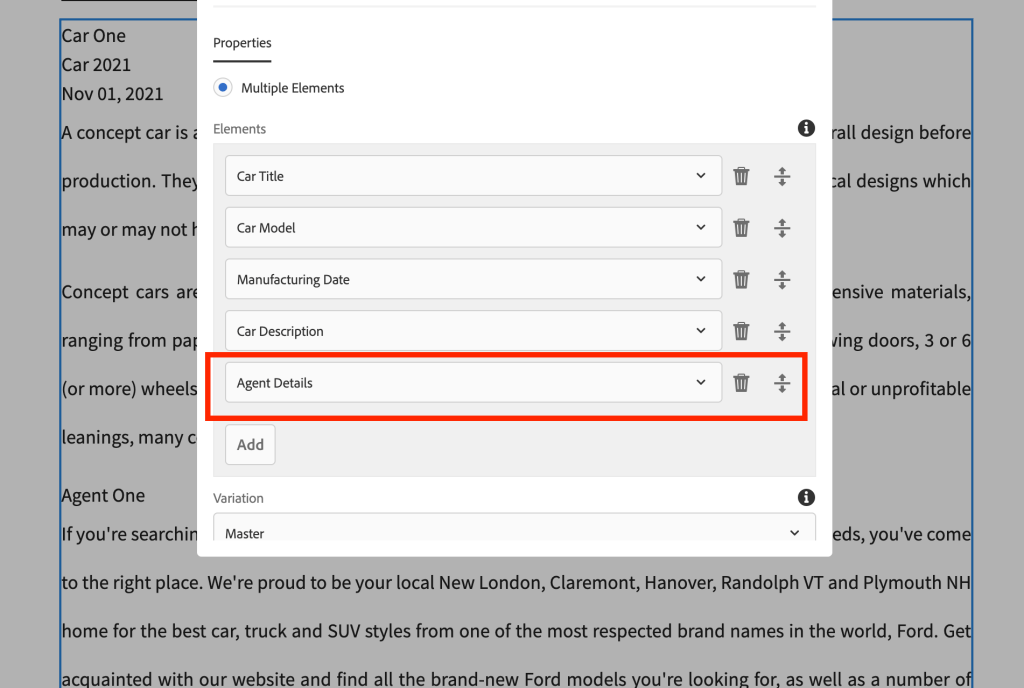
Task: Delete the Manufacturing Date element
Action: tap(741, 280)
